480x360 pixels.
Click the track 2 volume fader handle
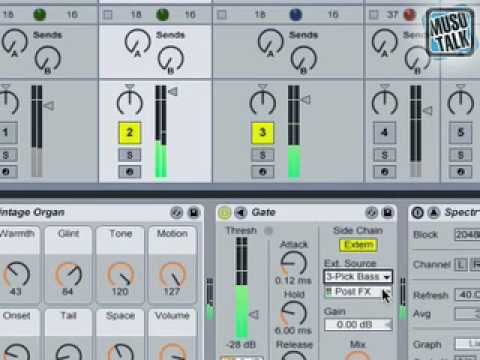(x=172, y=92)
